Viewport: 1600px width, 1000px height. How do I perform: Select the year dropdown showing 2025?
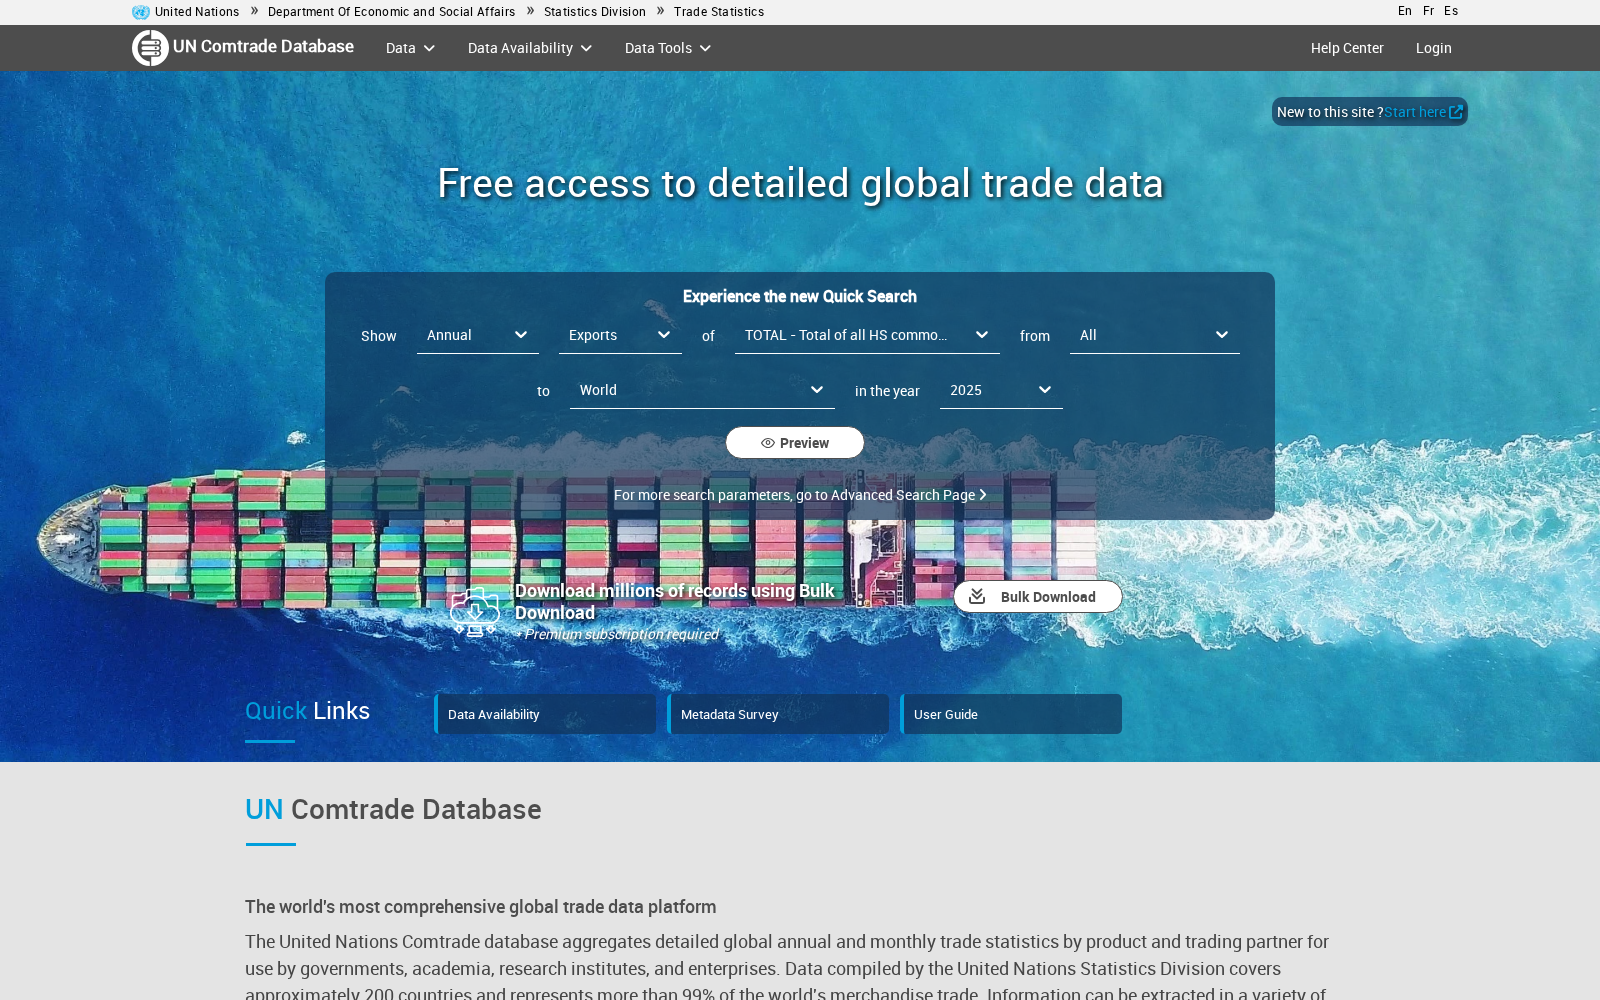coord(1001,390)
